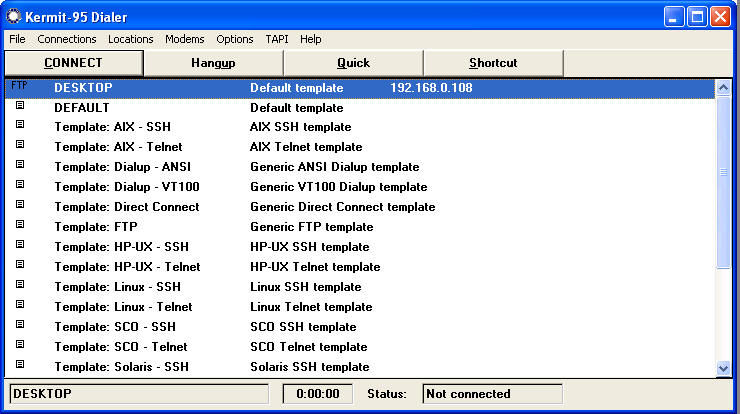Click the Kermit-95 title bar application icon
This screenshot has width=740, height=414.
[13, 16]
